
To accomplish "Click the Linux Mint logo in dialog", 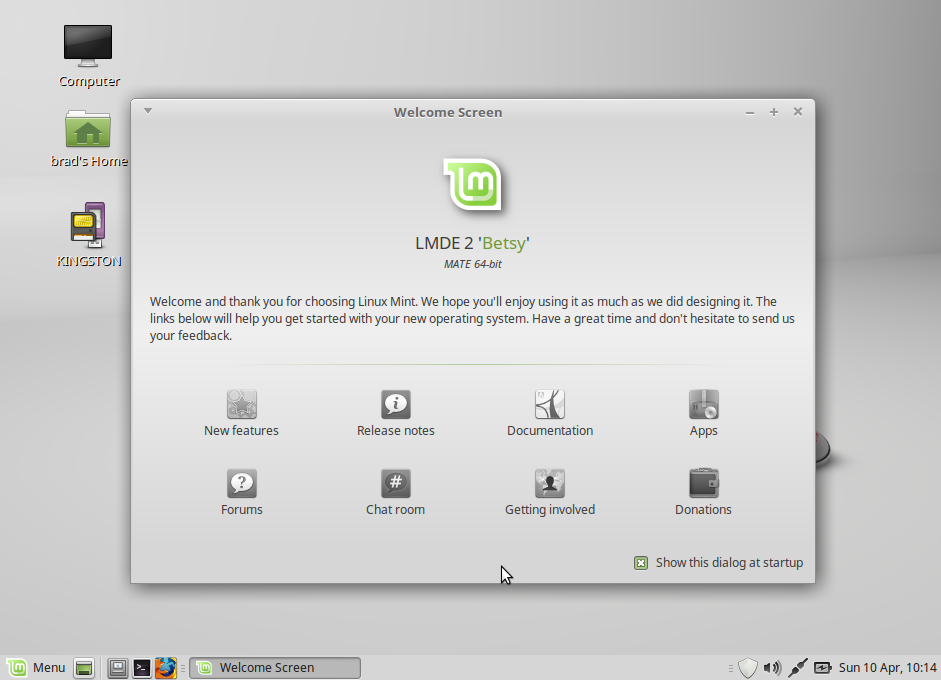I will tap(473, 184).
